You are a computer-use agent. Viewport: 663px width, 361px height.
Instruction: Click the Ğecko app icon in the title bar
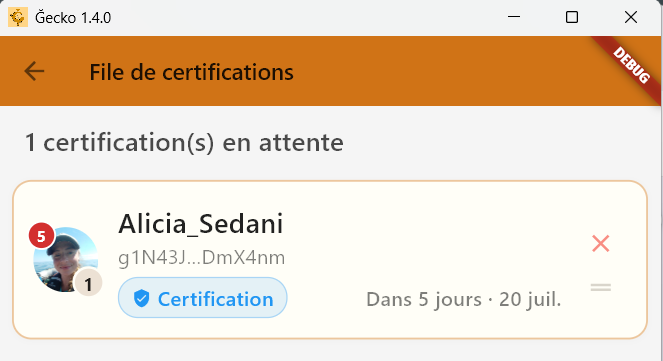tap(18, 17)
